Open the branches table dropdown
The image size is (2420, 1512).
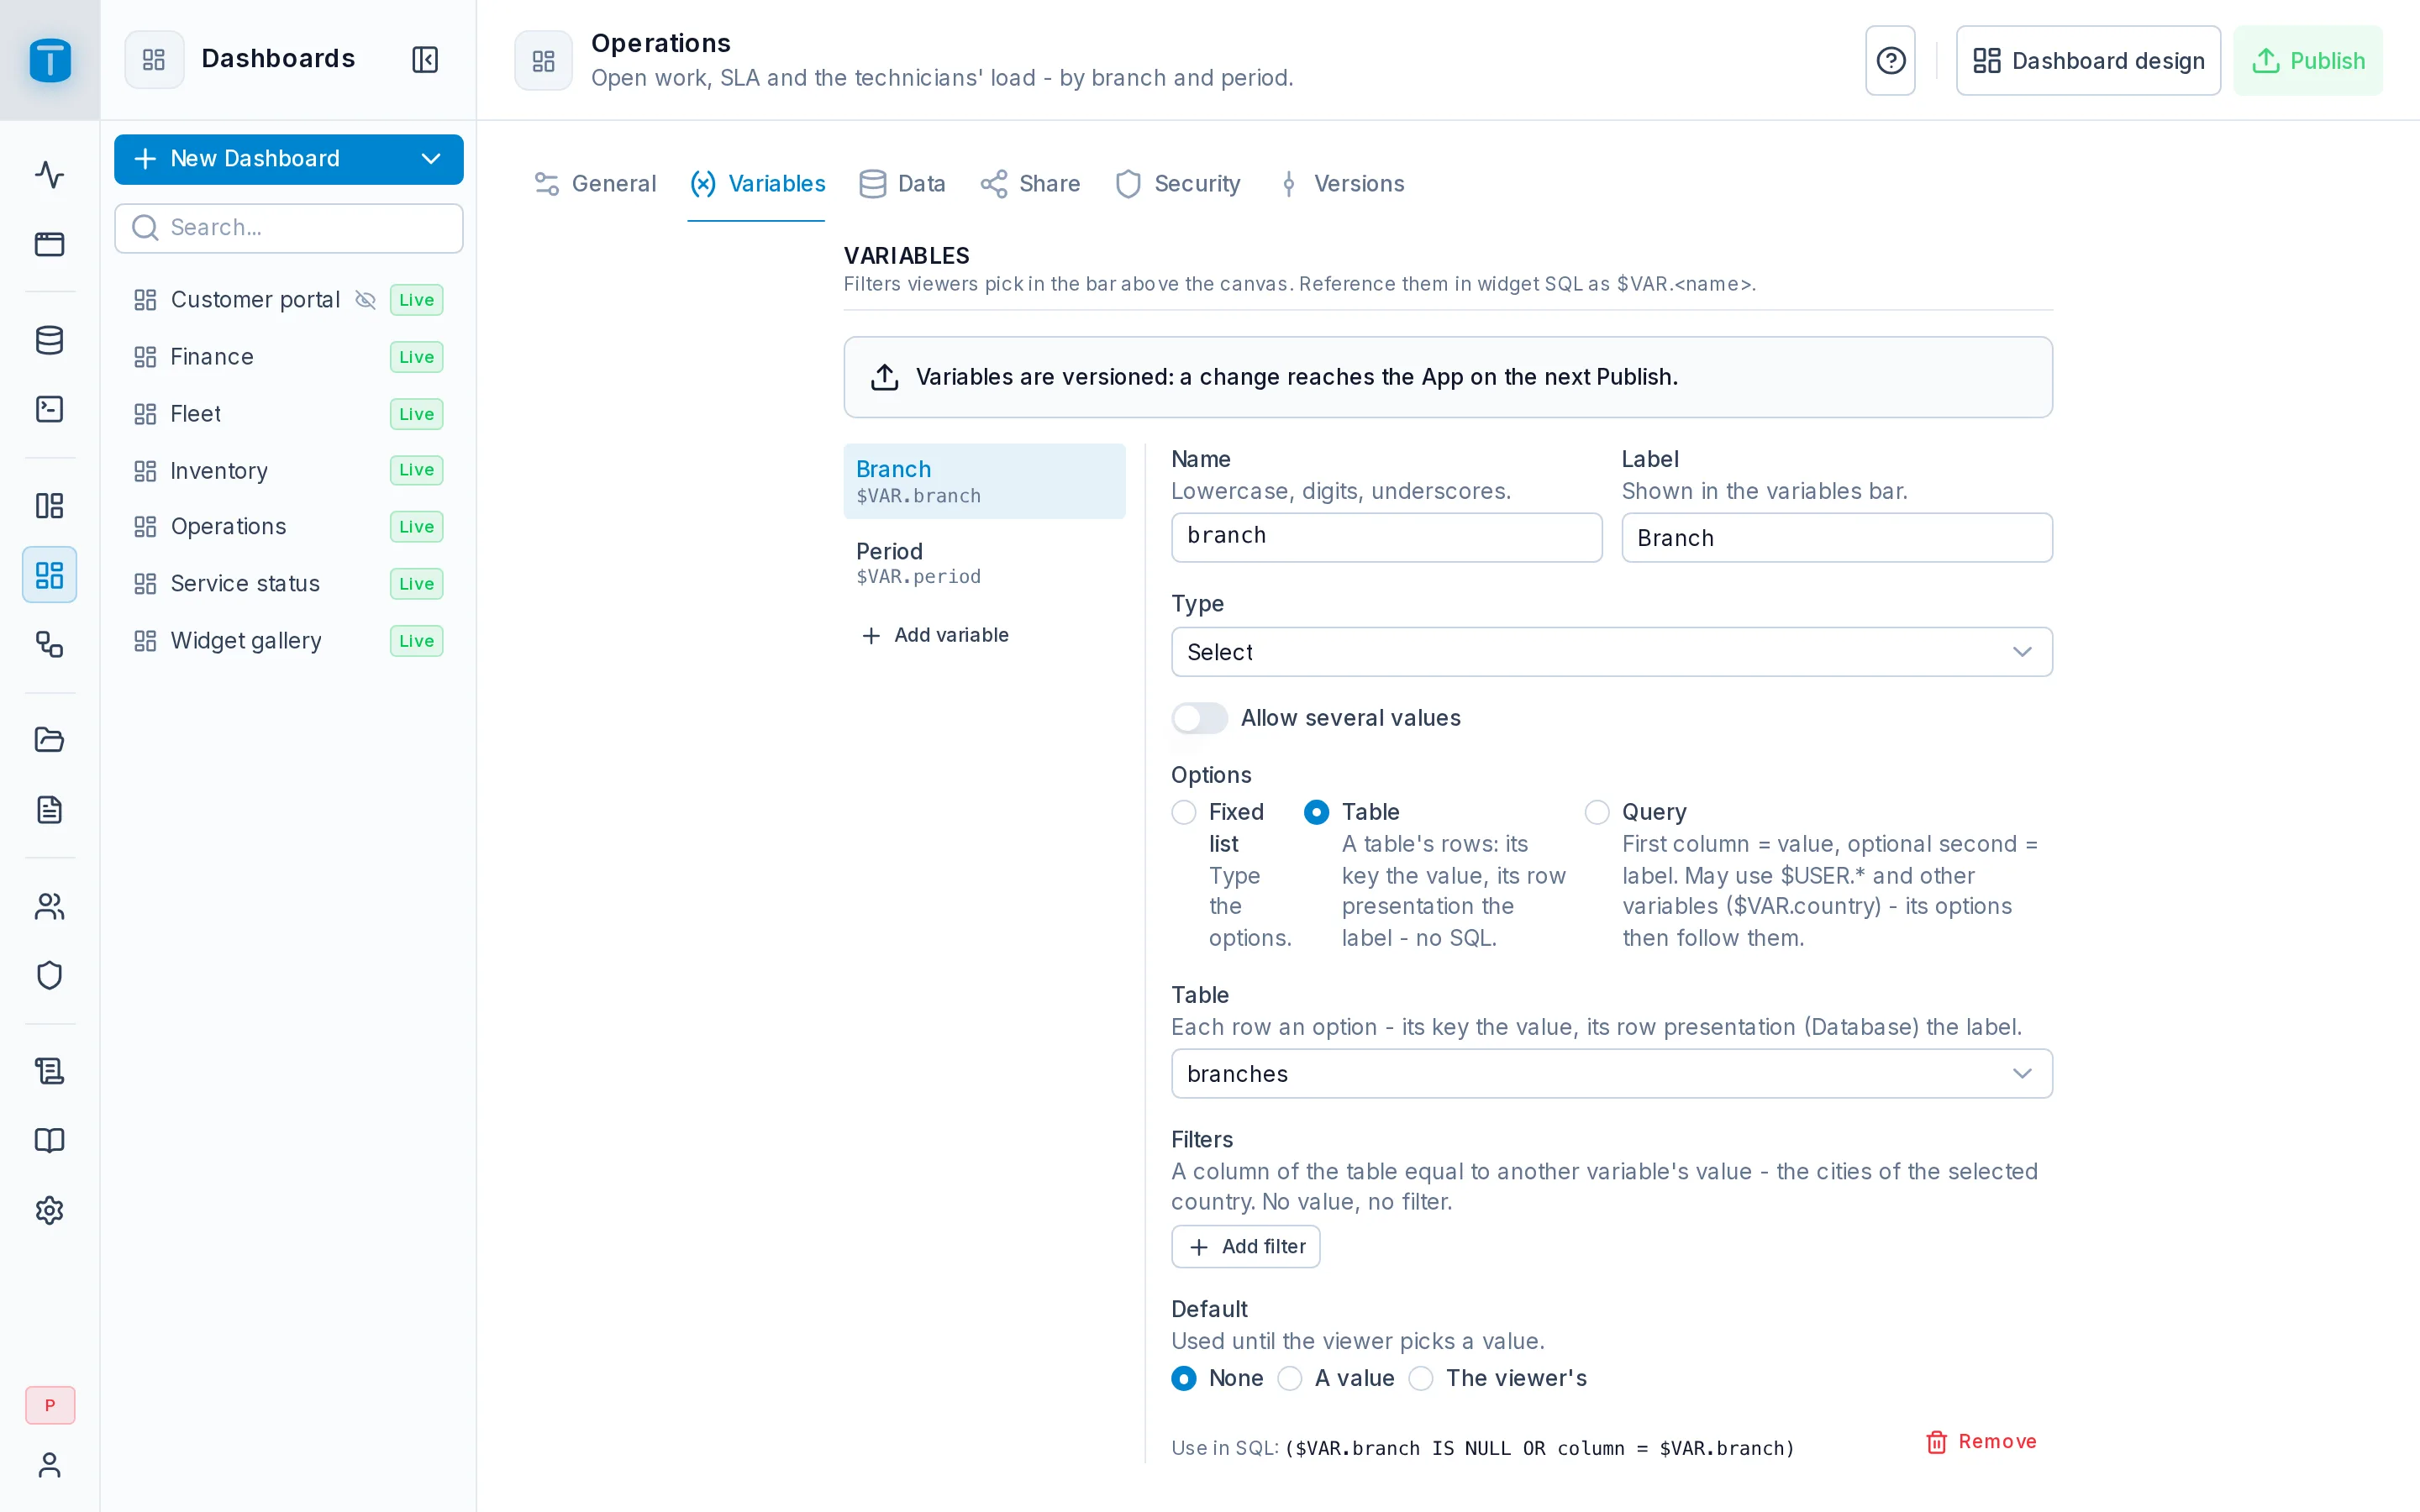pyautogui.click(x=1612, y=1073)
